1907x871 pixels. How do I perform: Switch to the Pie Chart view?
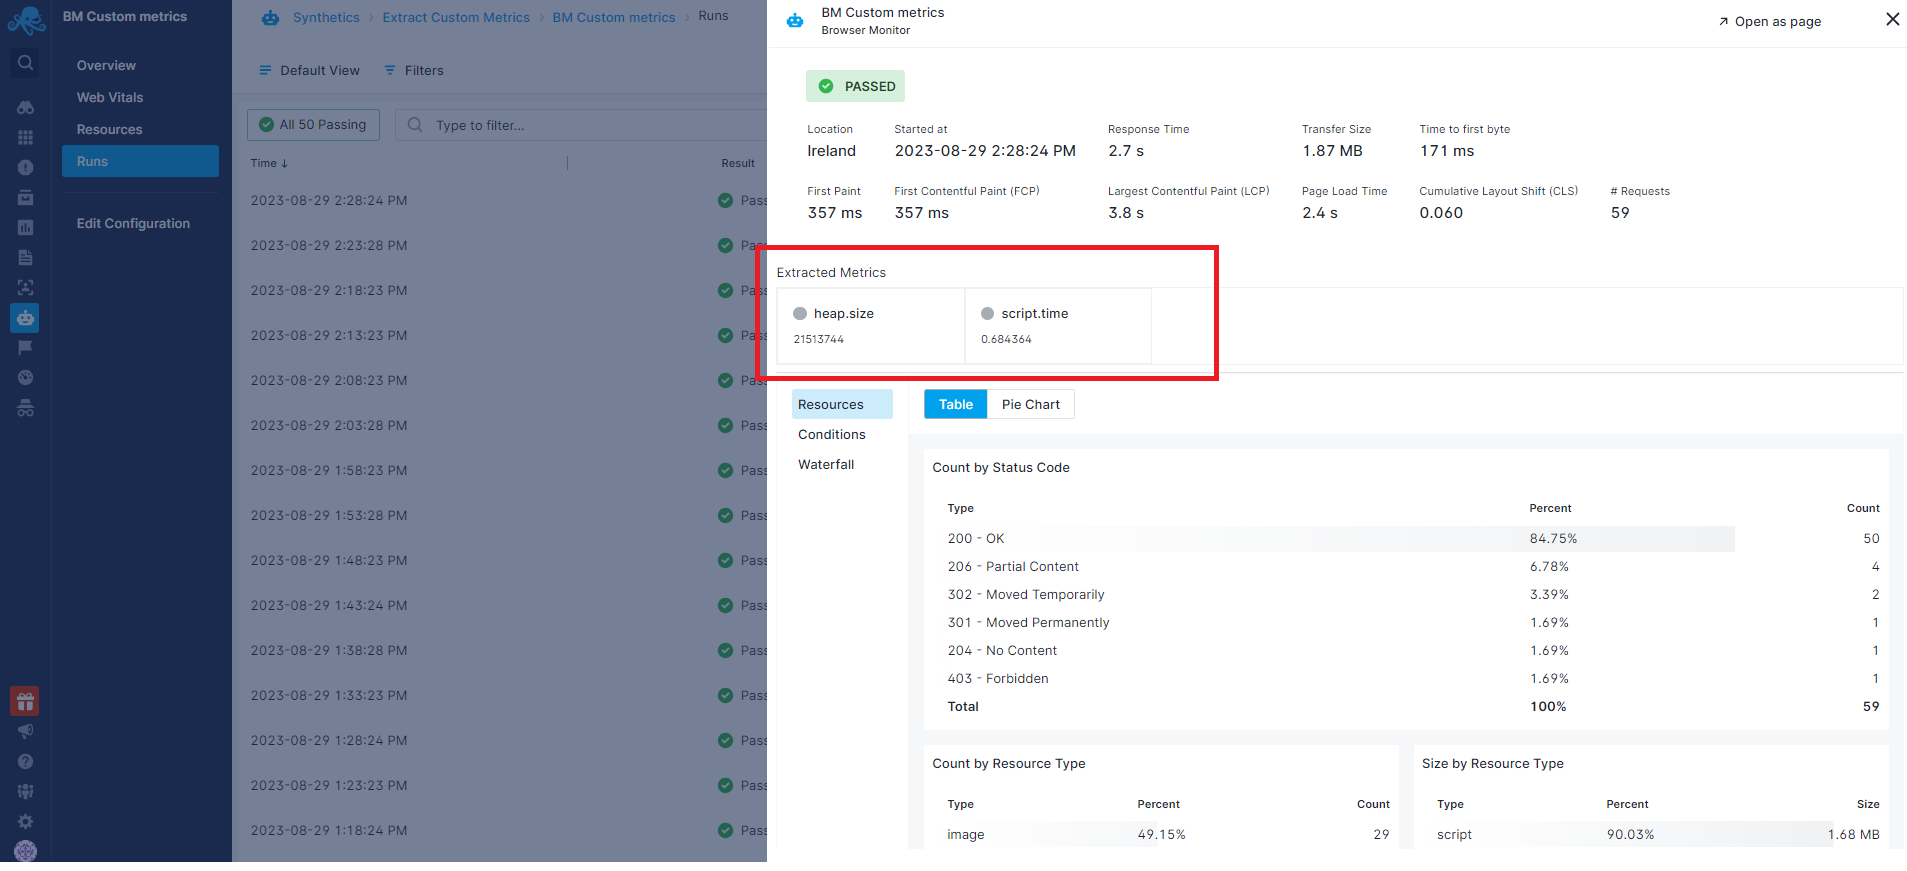point(1031,404)
